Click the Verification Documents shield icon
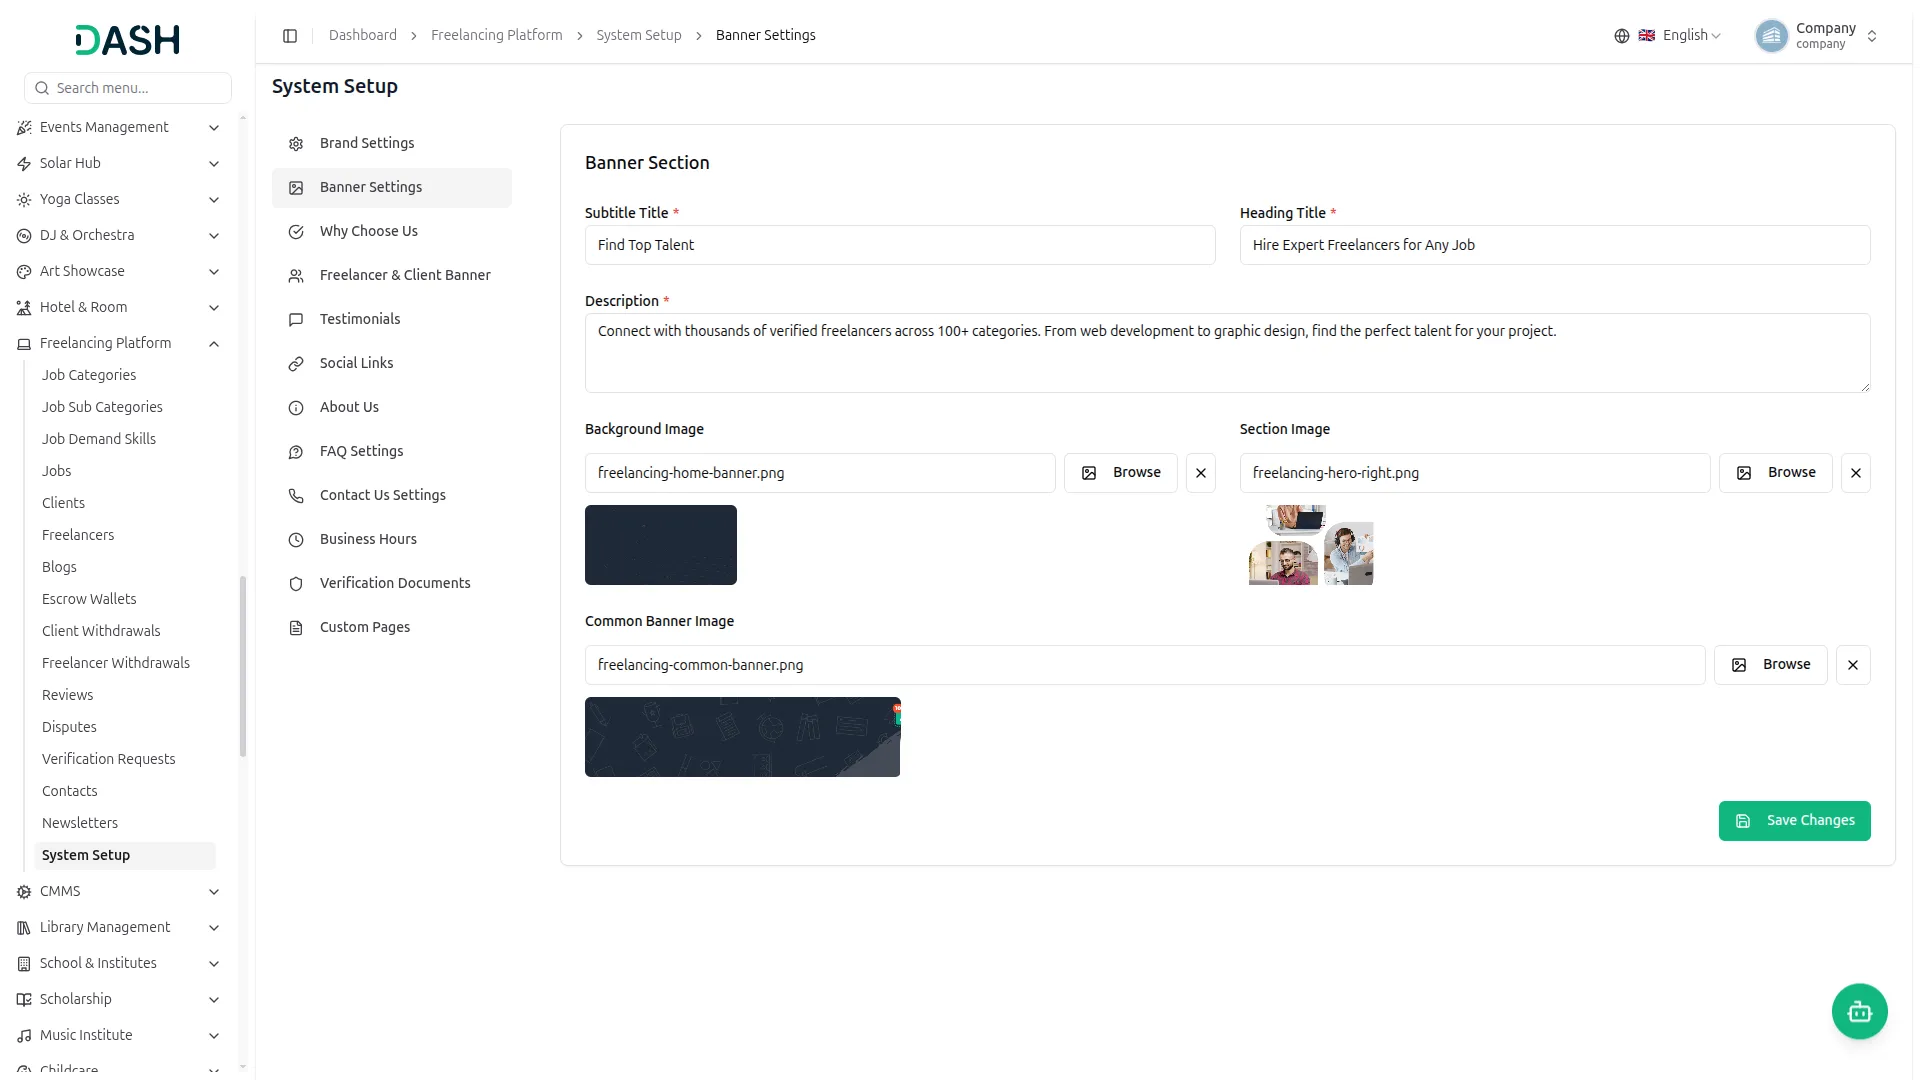Image resolution: width=1920 pixels, height=1080 pixels. point(296,584)
